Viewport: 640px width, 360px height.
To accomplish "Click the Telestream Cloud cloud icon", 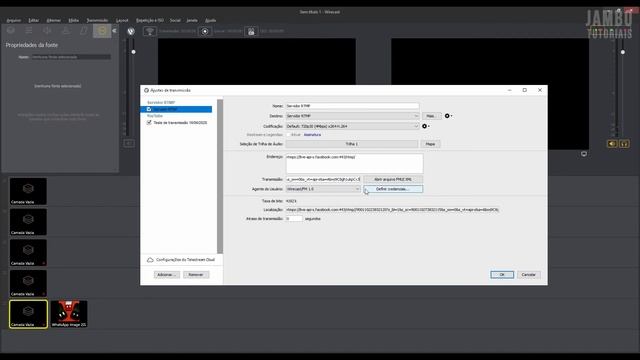I will coord(150,260).
